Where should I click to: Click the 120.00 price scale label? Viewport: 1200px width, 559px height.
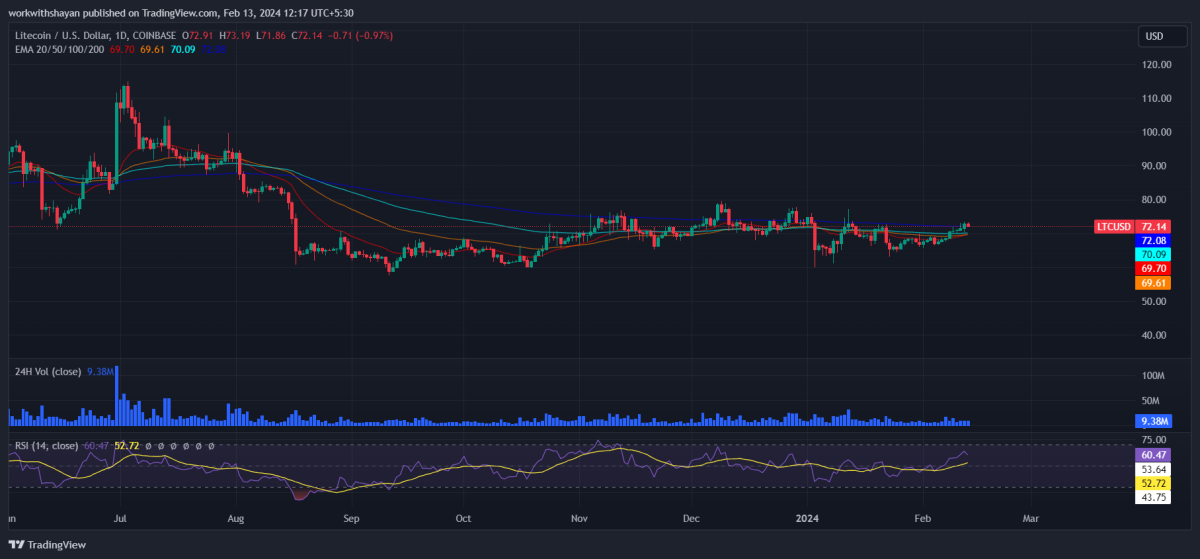tap(1156, 64)
